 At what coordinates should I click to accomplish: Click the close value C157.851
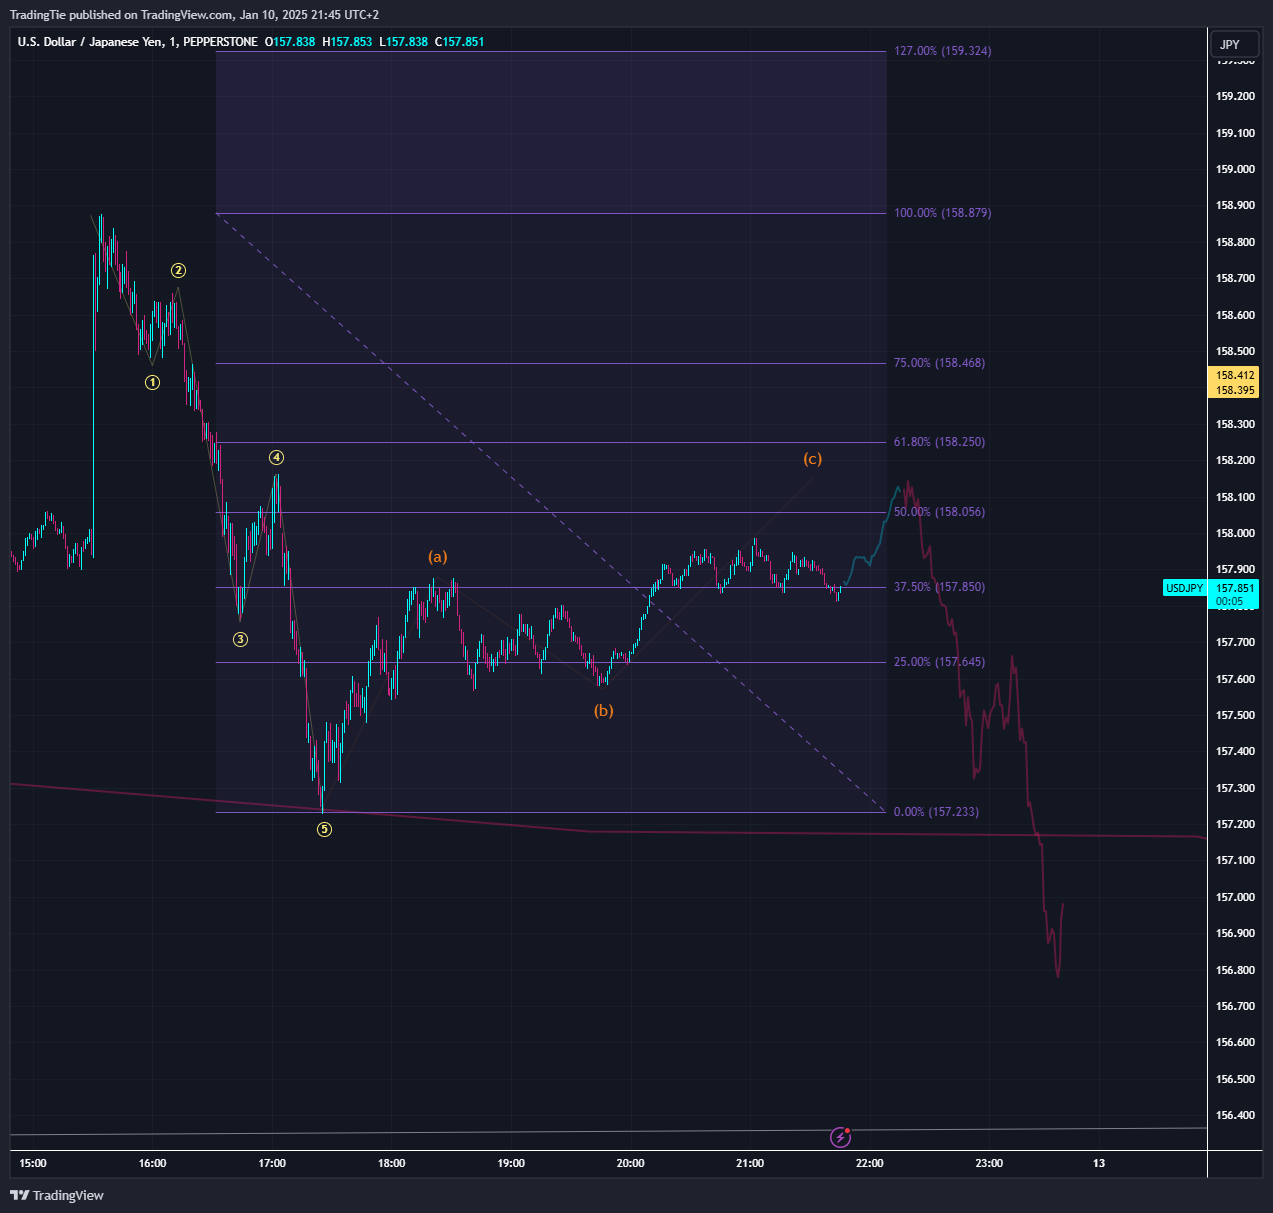click(459, 42)
